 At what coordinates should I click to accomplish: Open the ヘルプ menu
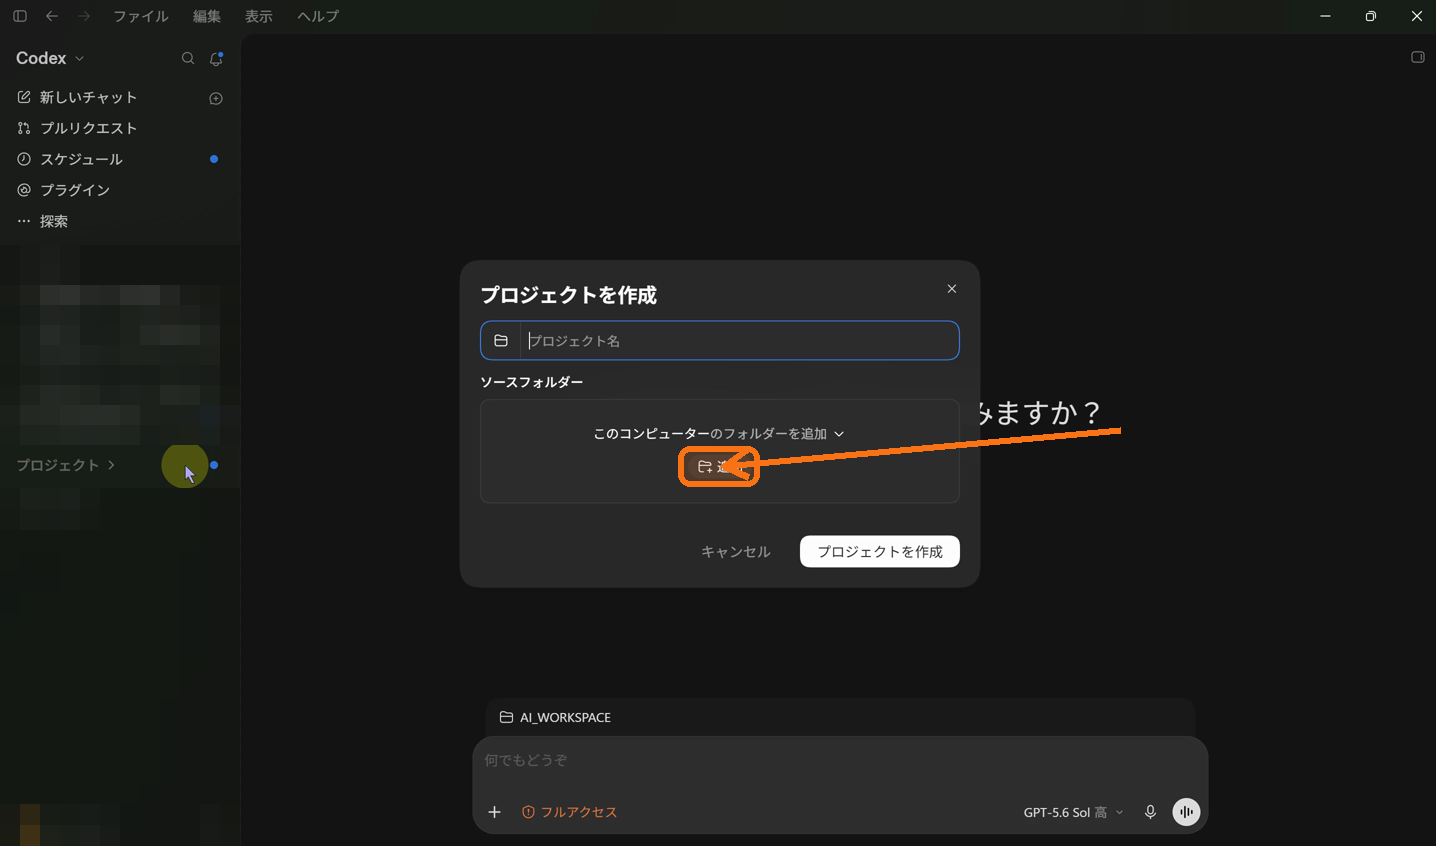pos(318,16)
